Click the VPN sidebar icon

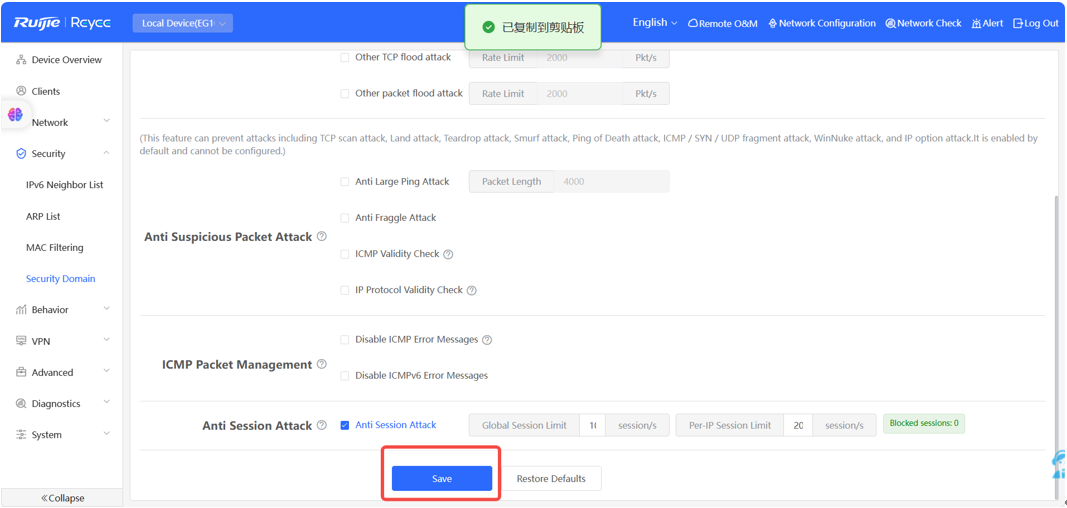pyautogui.click(x=20, y=341)
